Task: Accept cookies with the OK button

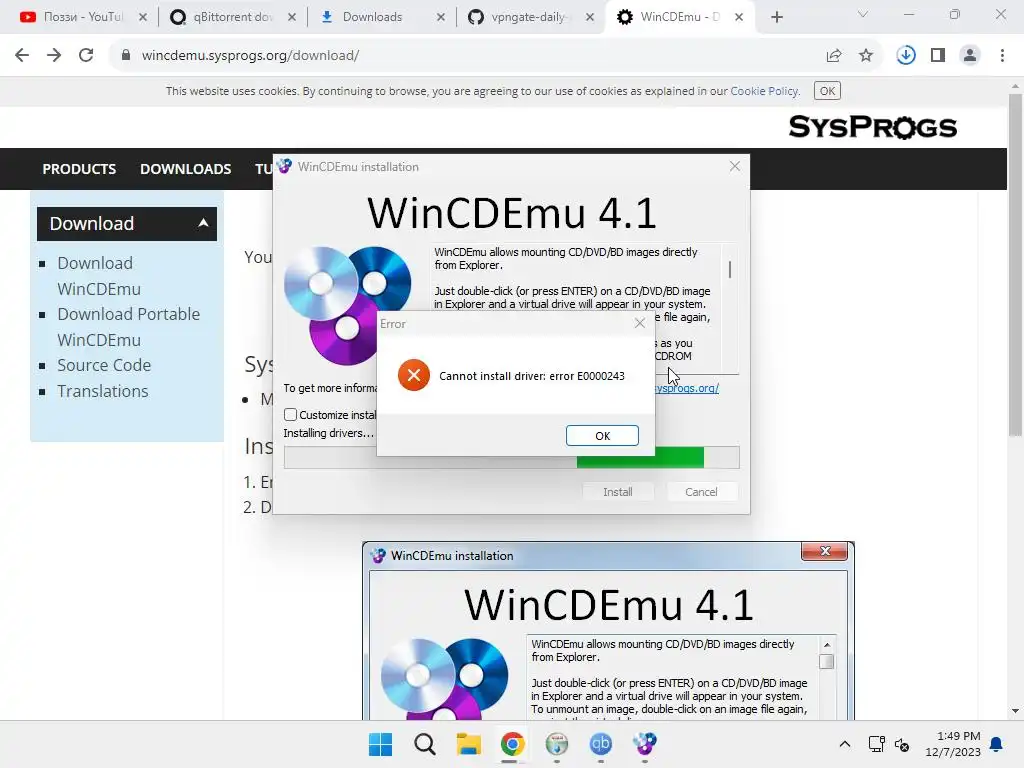Action: coord(827,91)
